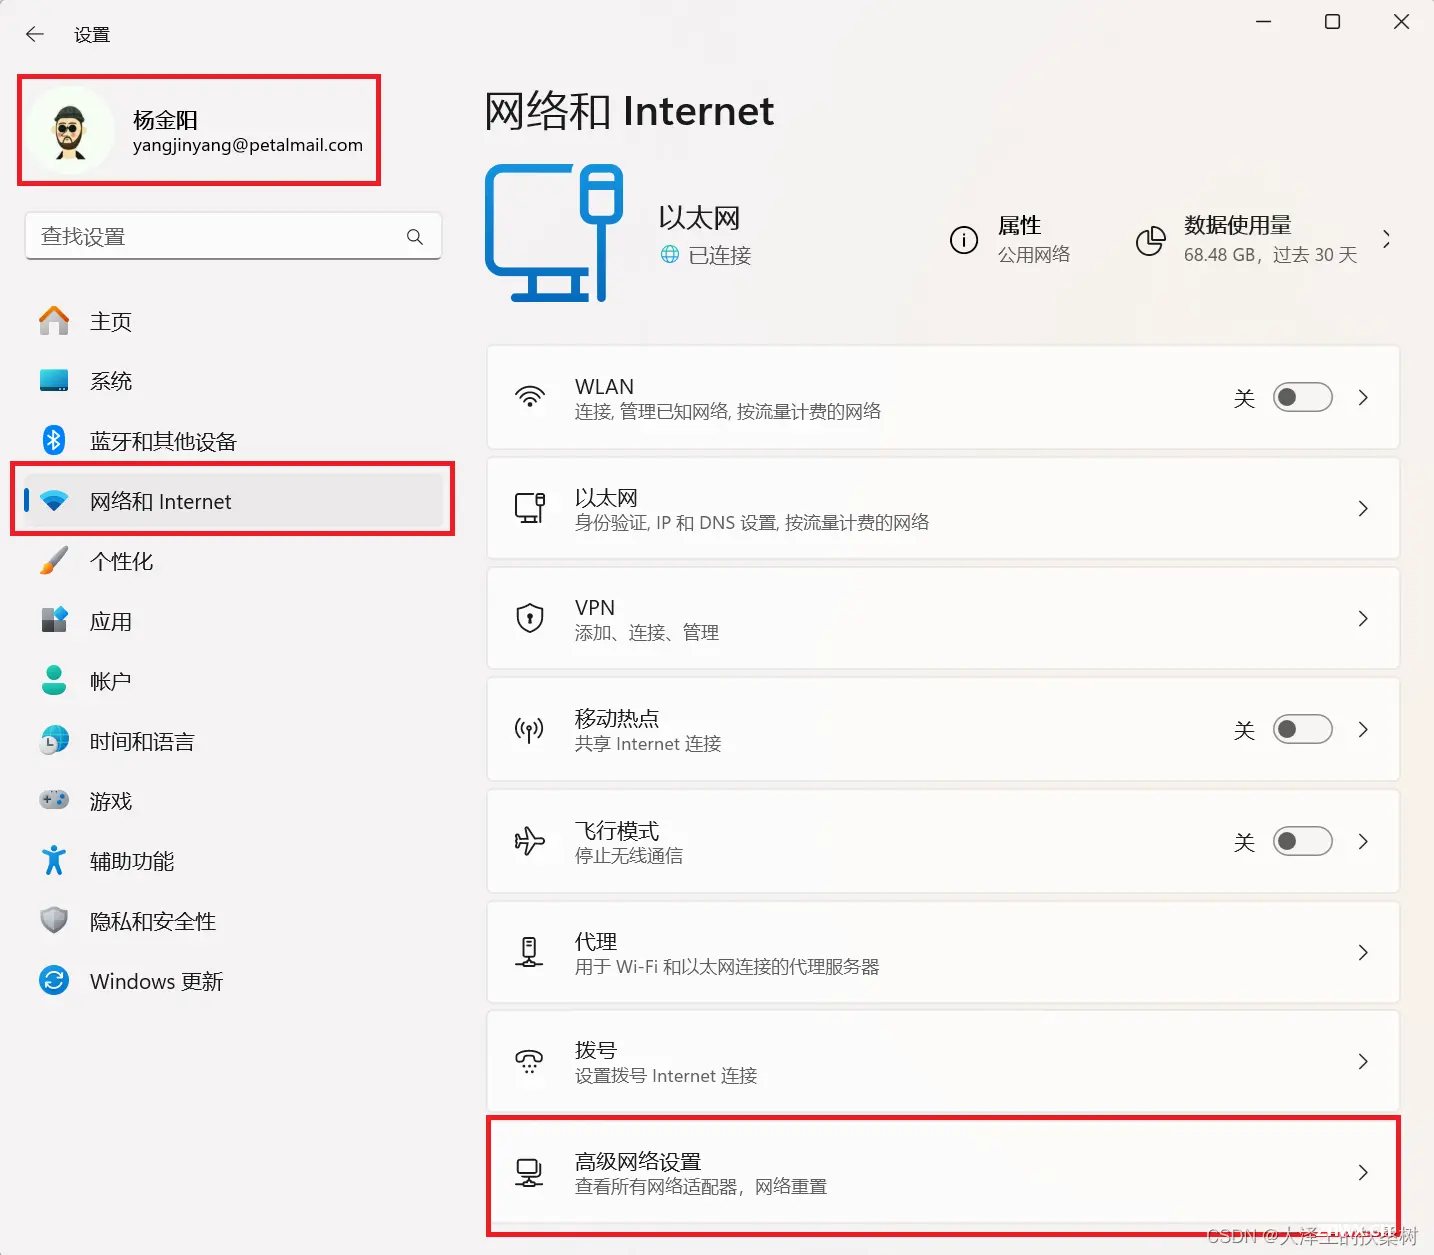
Task: Open 时间和语言 category
Action: pyautogui.click(x=233, y=741)
